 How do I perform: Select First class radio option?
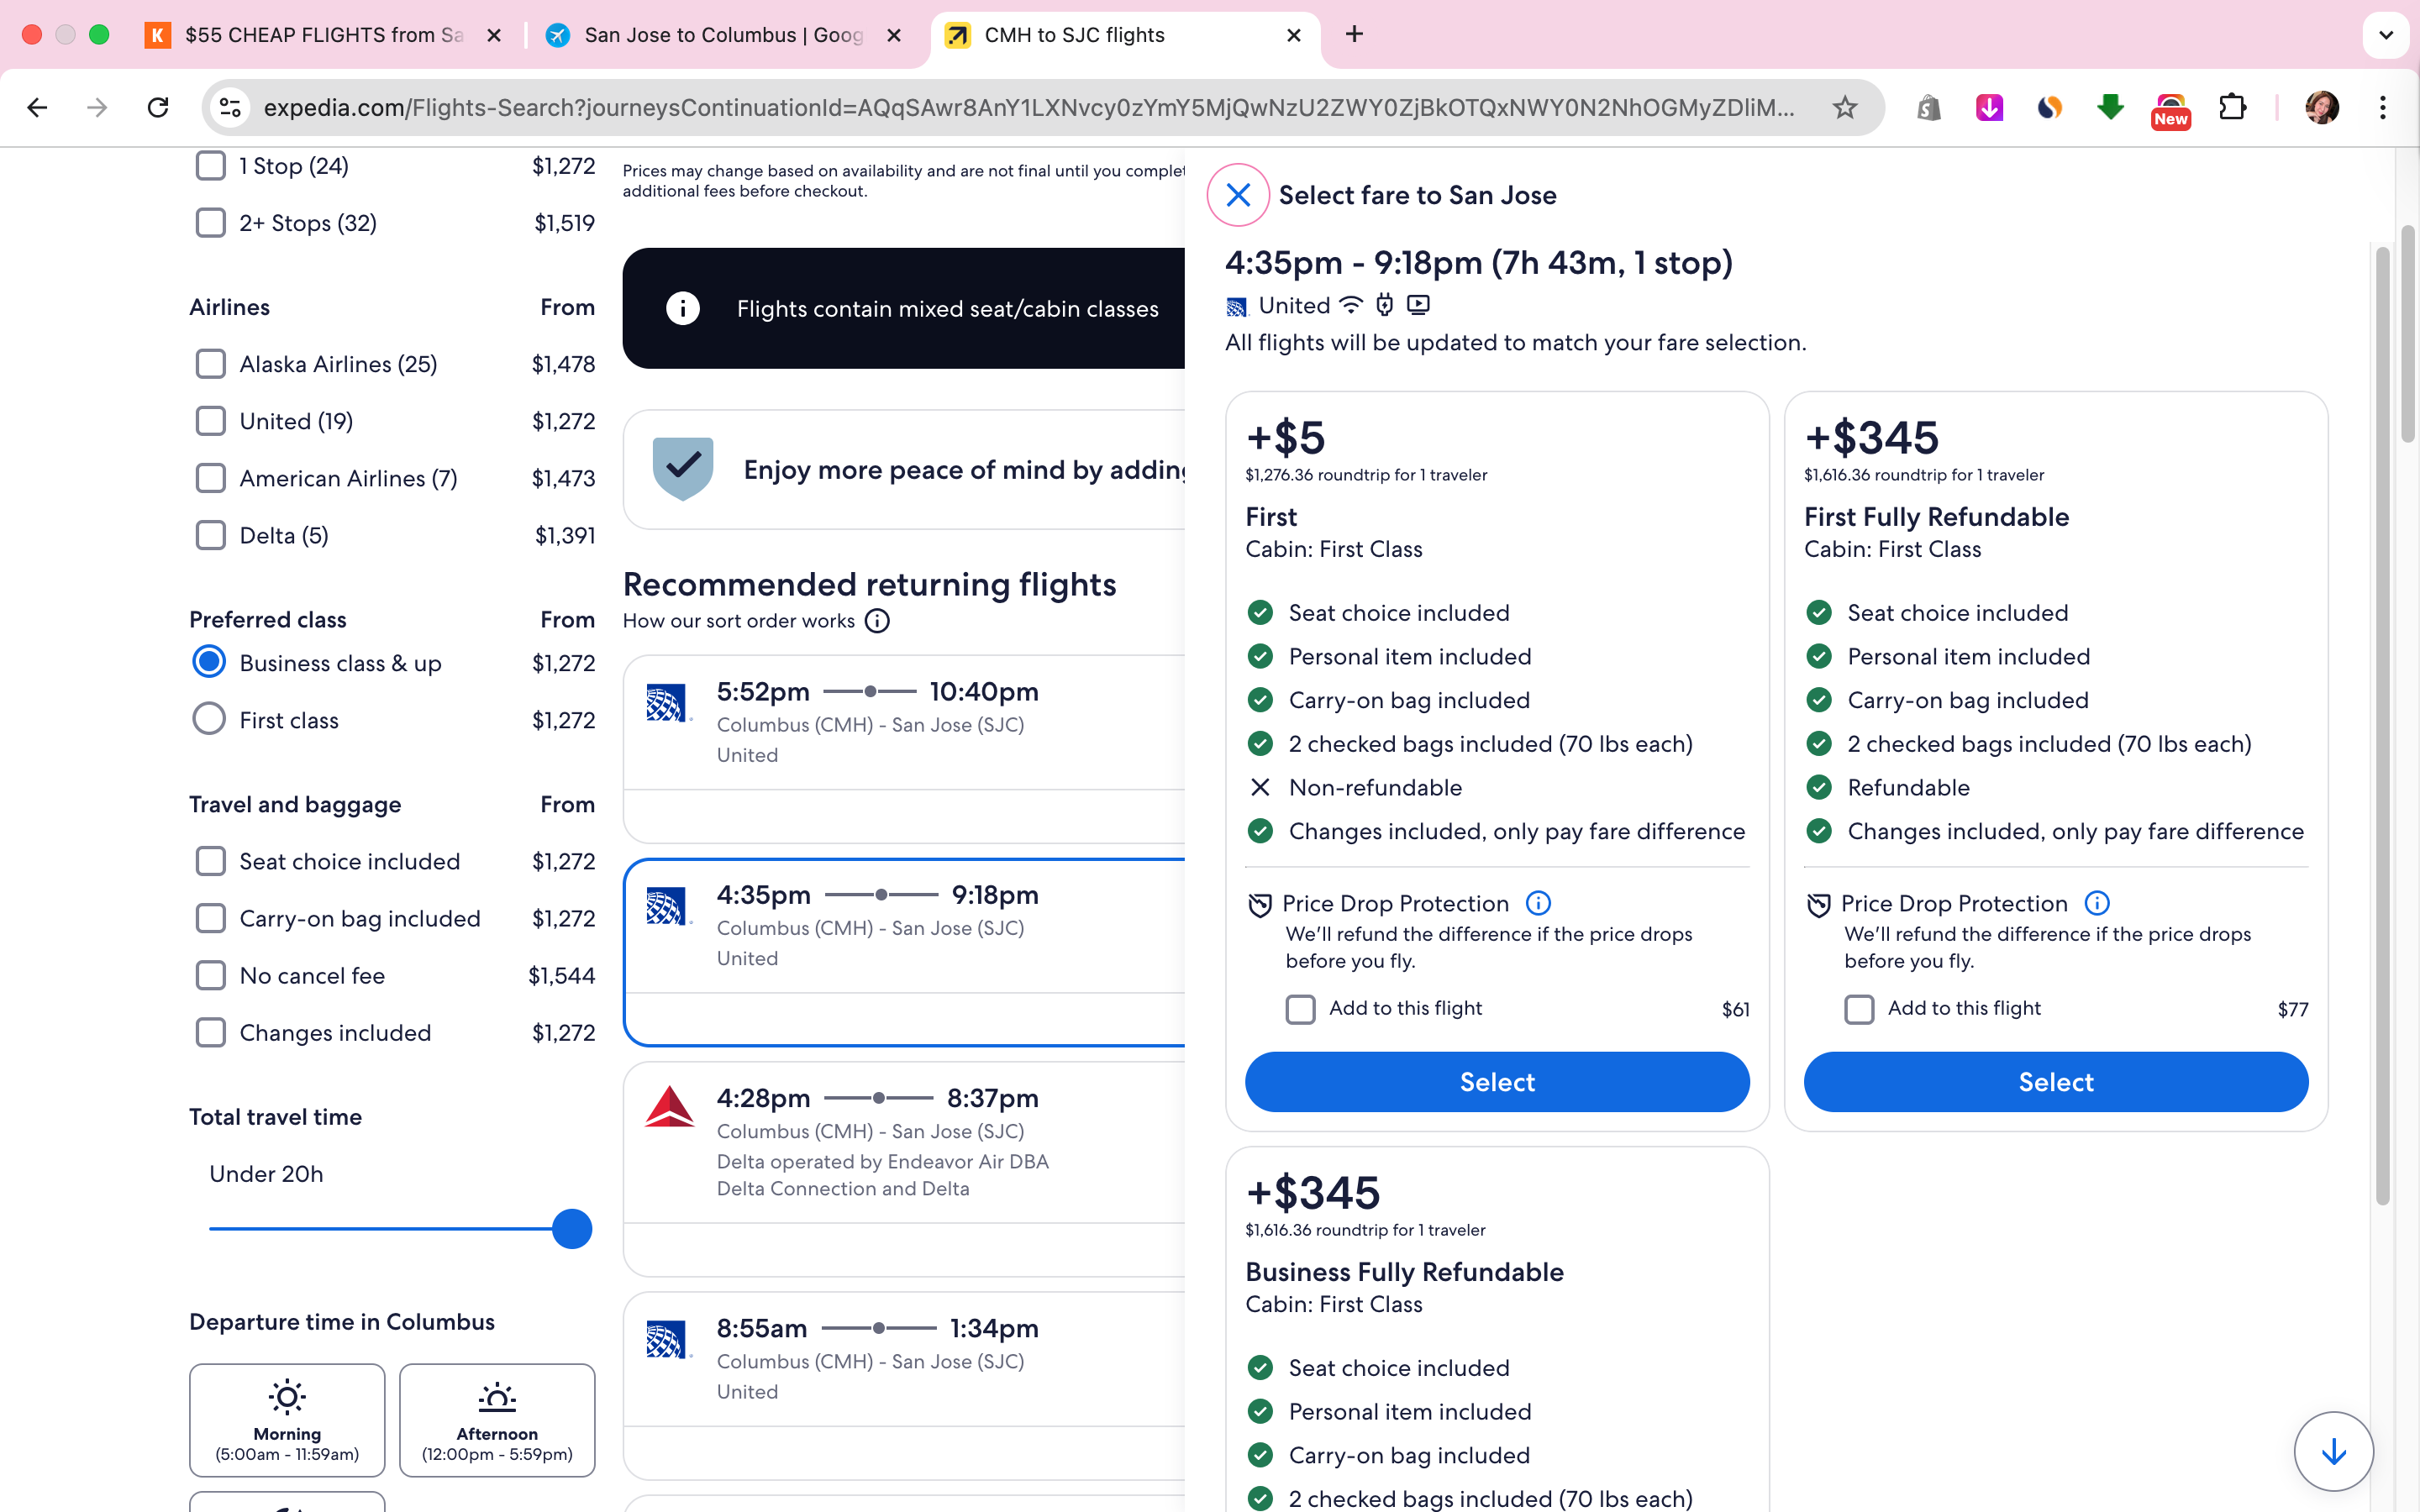point(209,719)
